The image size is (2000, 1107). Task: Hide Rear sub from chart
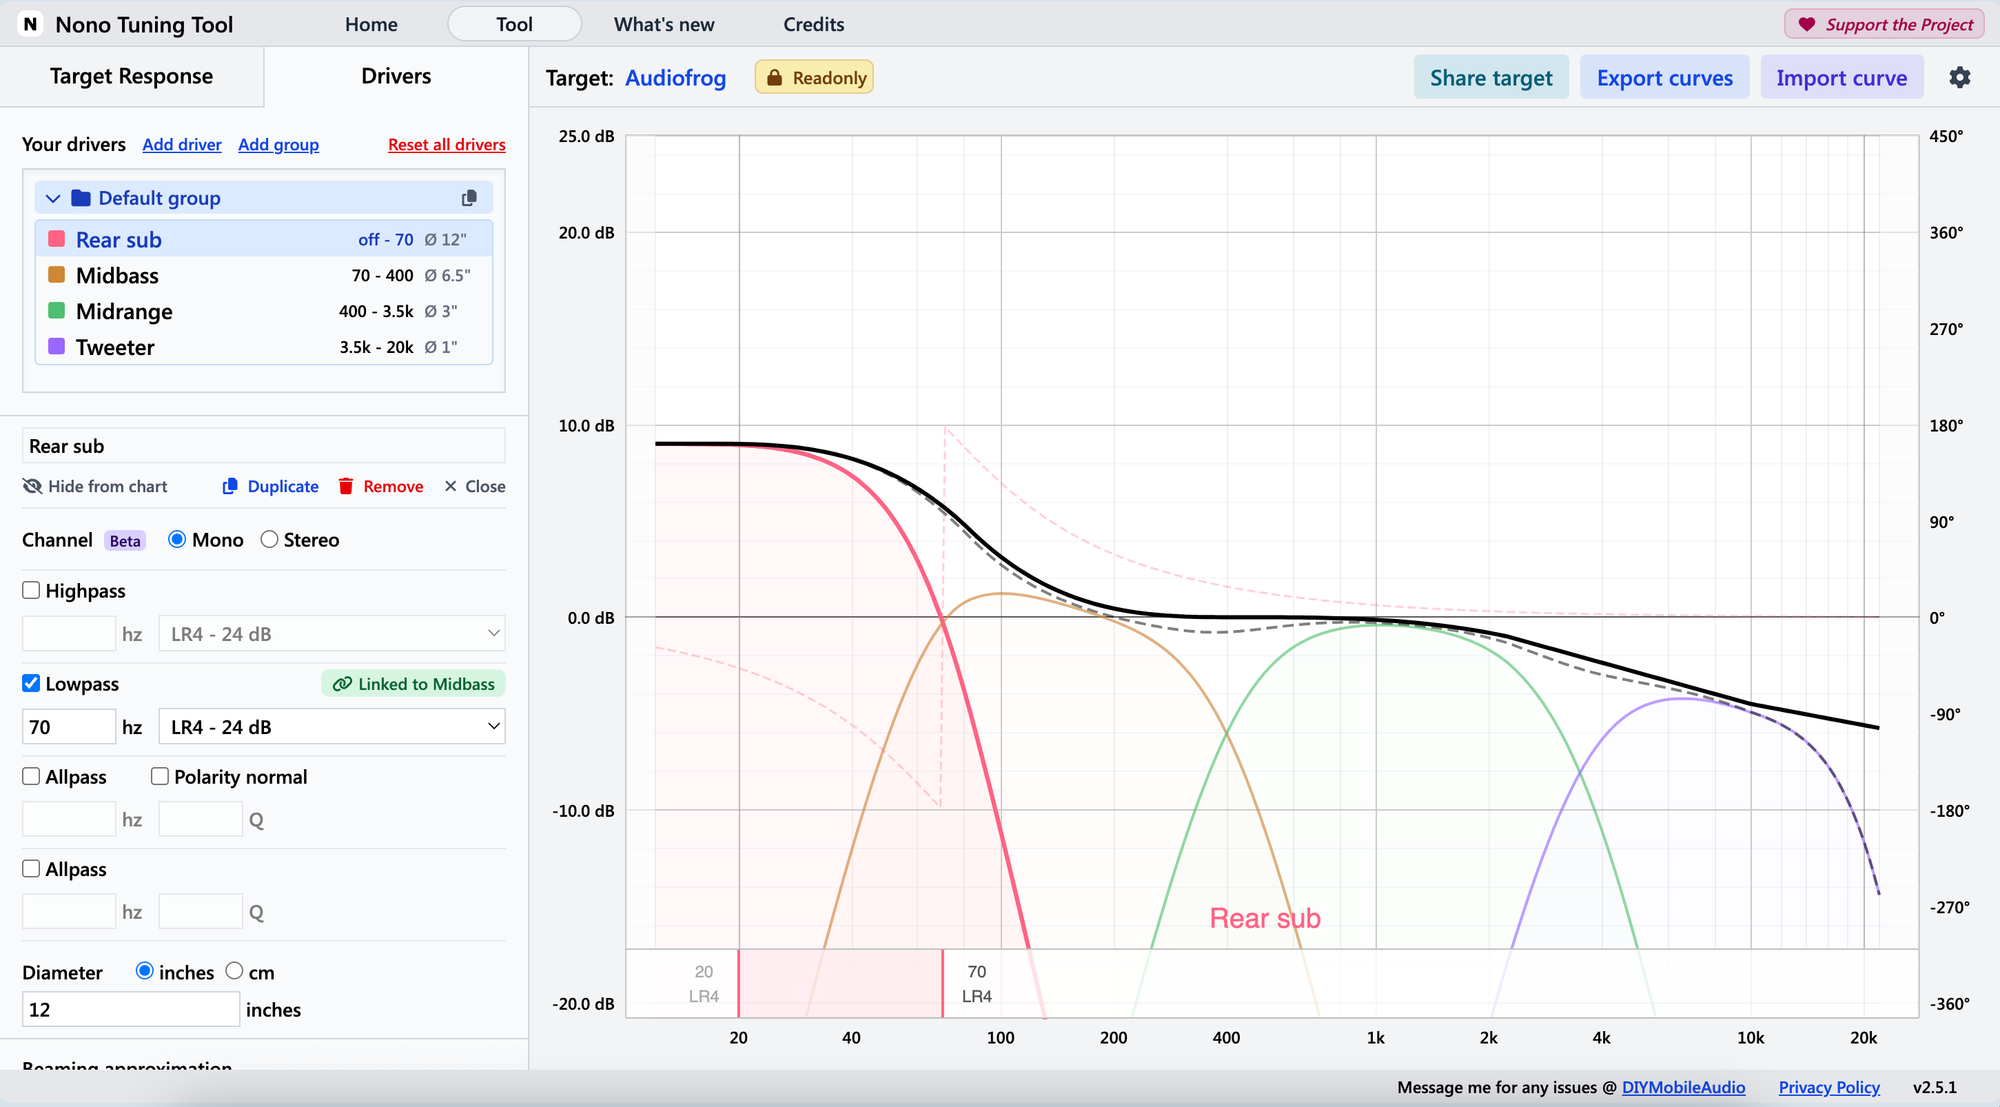(95, 486)
